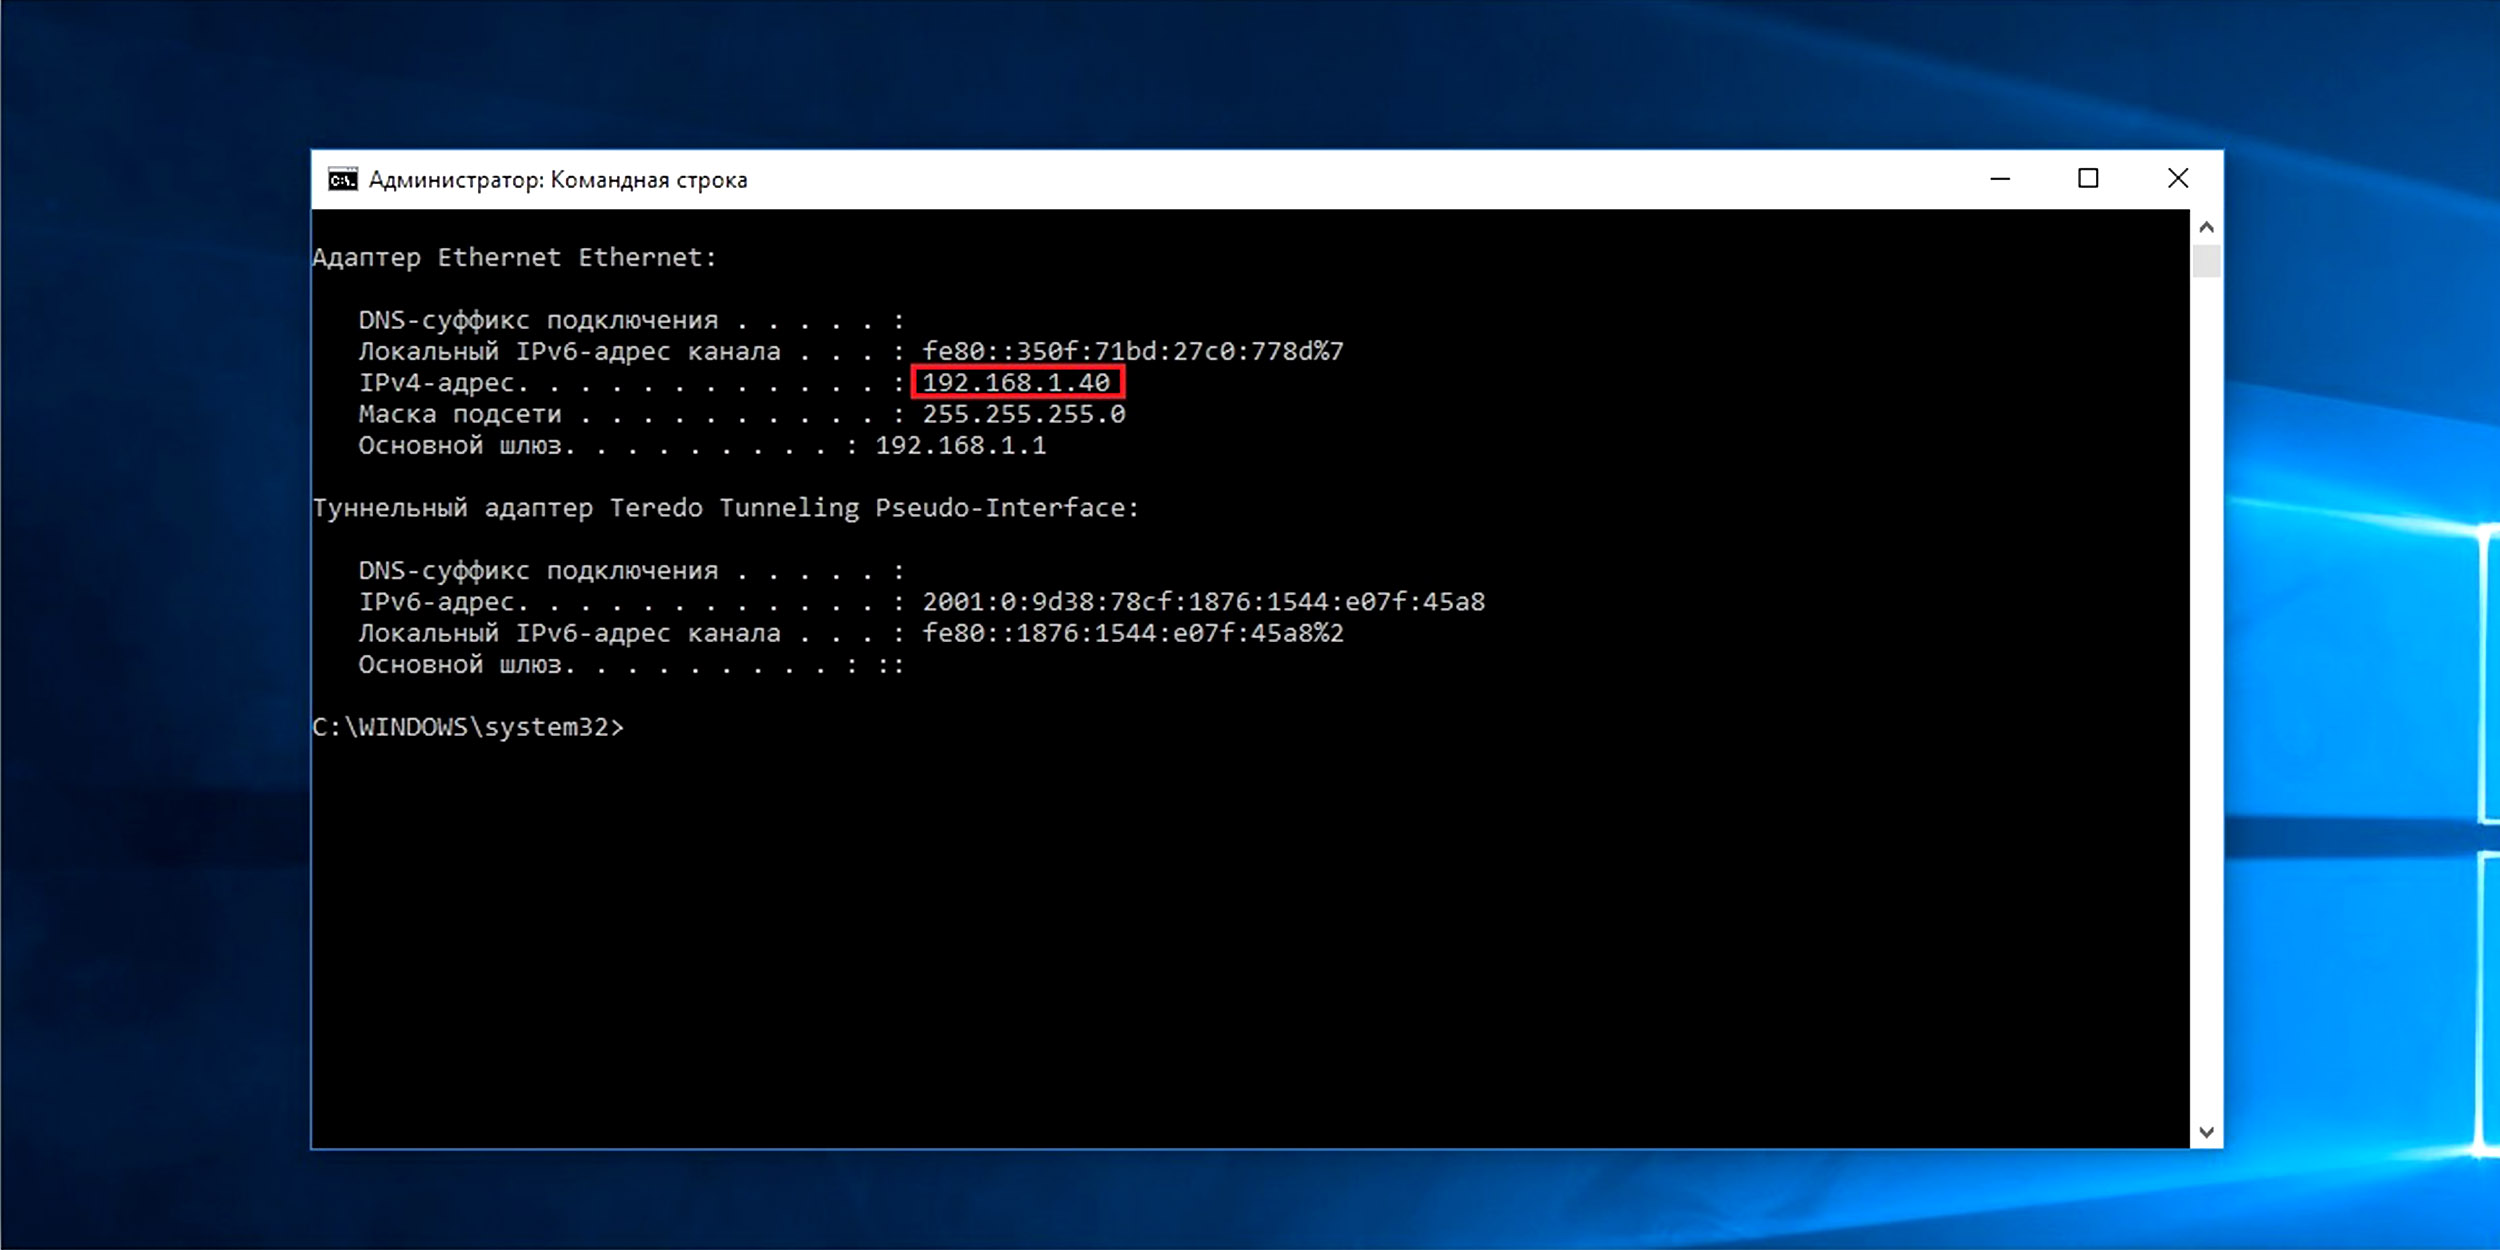Minimize the Command Prompt window

pos(2000,179)
